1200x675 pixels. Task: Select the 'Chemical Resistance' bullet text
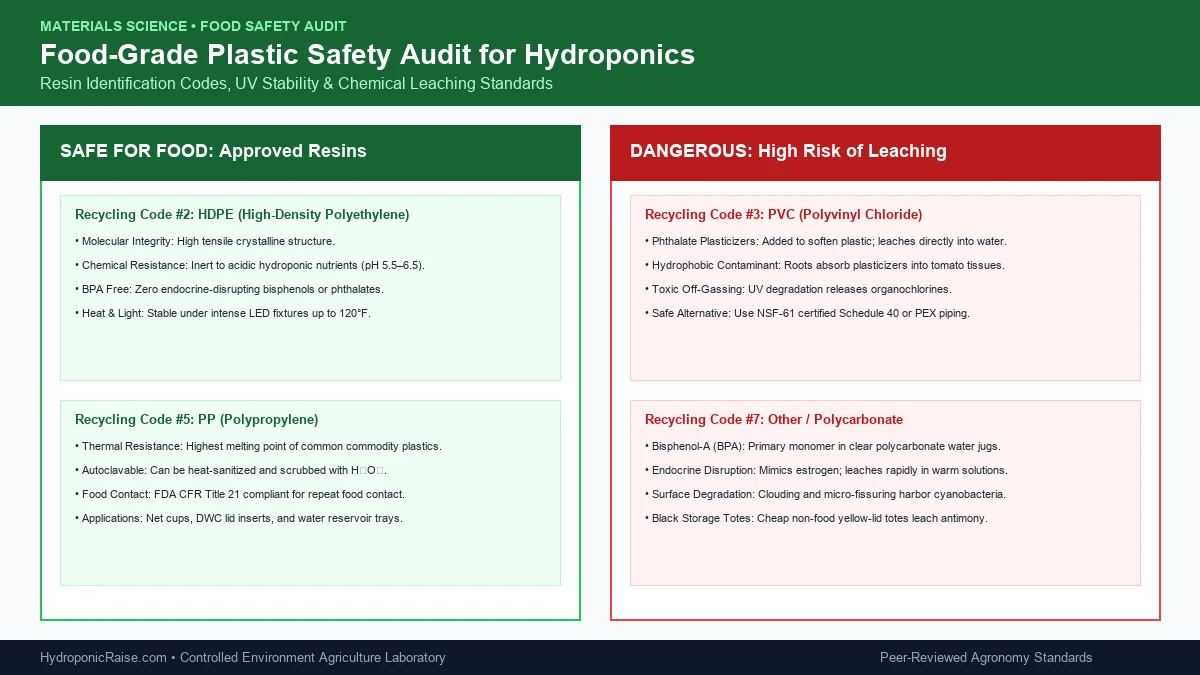250,265
